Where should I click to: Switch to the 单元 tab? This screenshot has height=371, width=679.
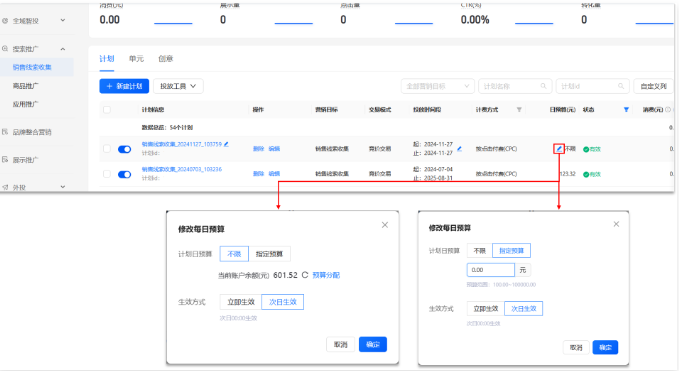click(136, 58)
